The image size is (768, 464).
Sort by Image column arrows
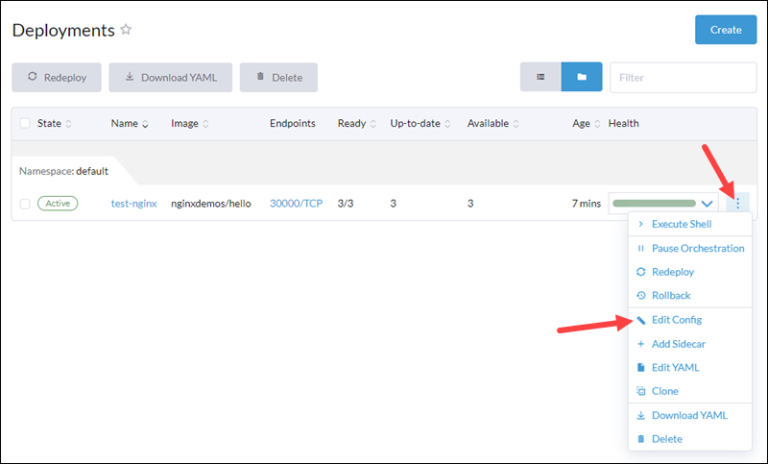[206, 123]
